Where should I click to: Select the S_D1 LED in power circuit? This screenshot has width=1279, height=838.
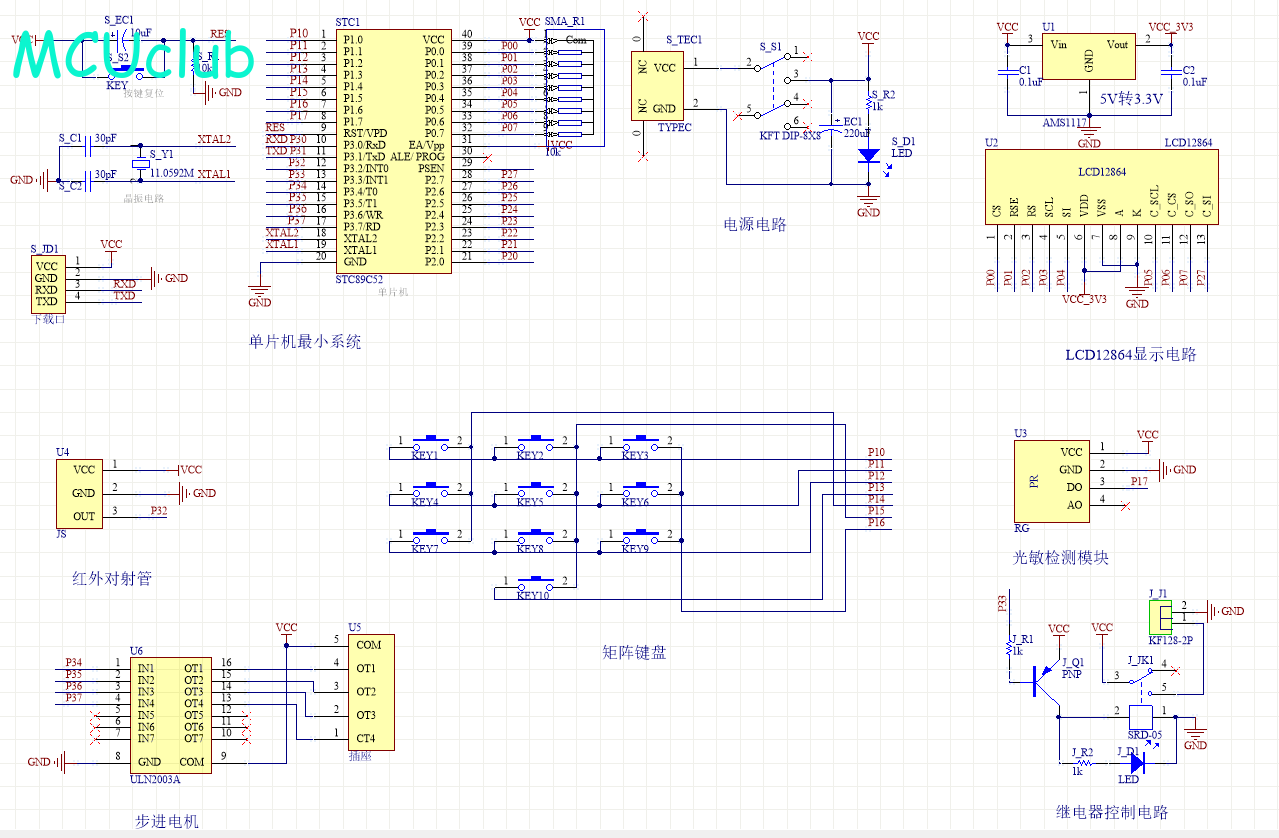(868, 156)
